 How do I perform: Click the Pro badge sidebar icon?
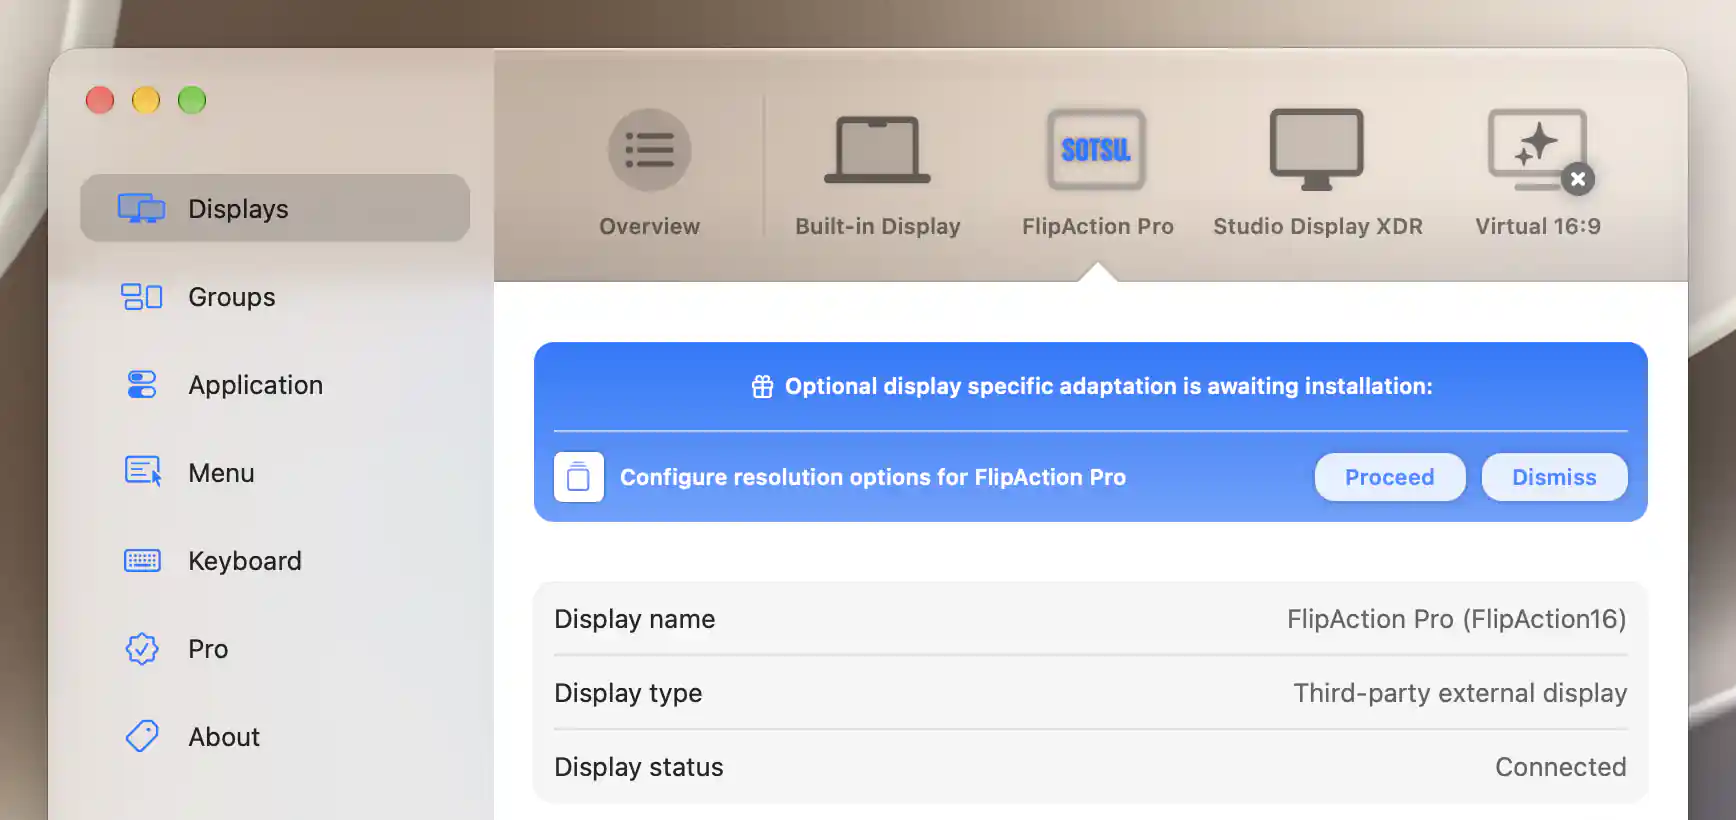(x=142, y=649)
